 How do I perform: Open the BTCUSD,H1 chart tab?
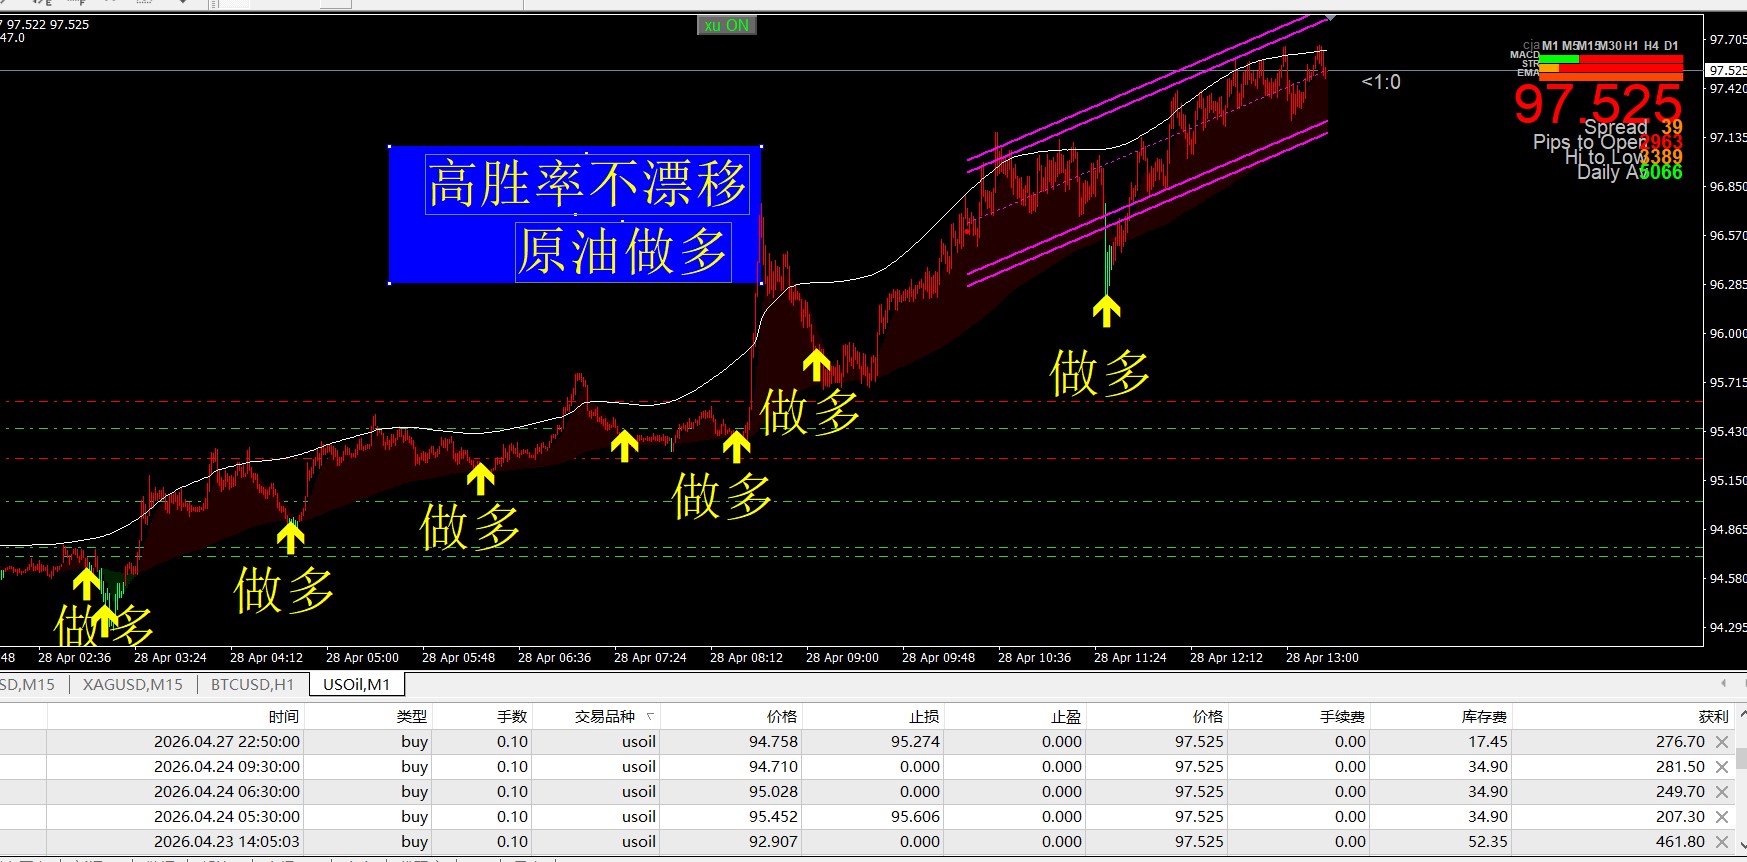point(252,684)
